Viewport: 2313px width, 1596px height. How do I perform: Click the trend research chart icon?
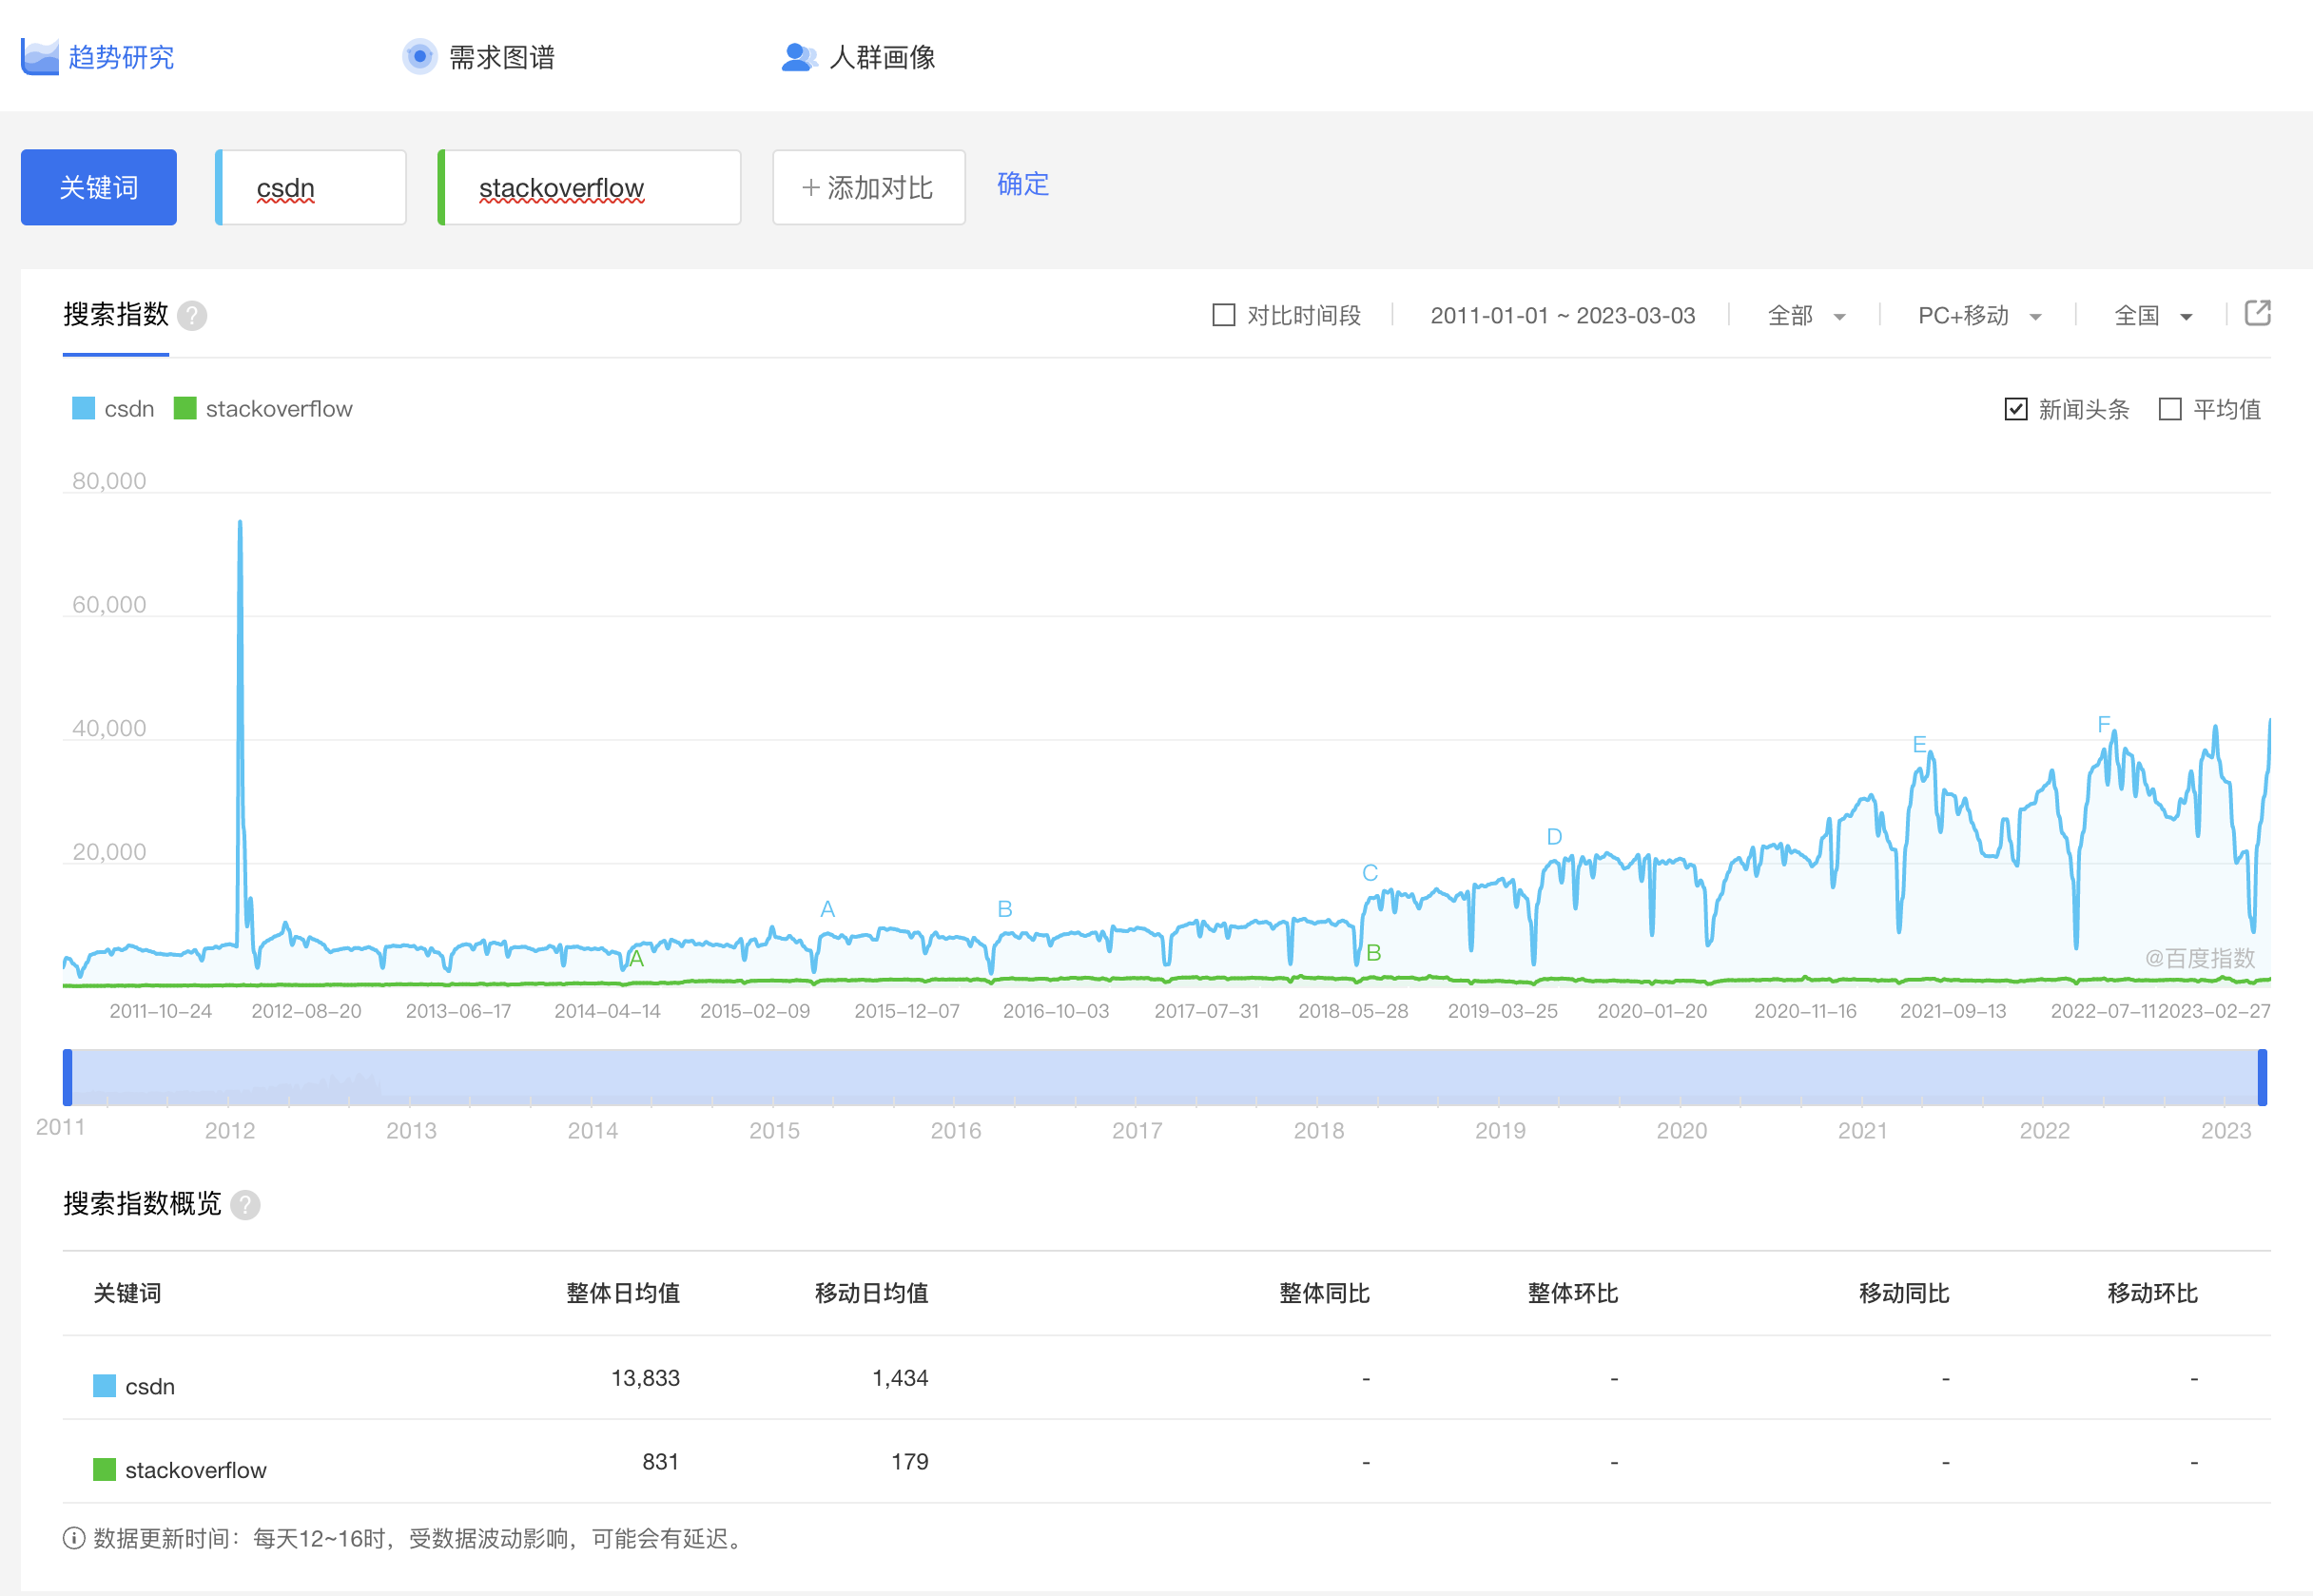[40, 57]
